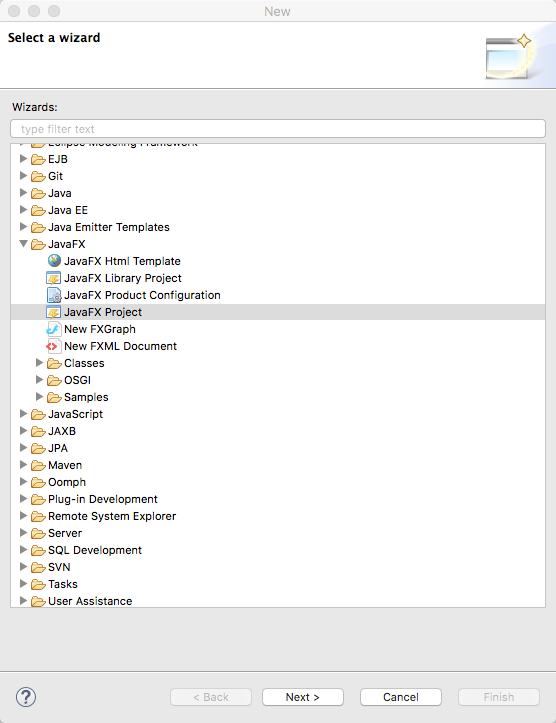The image size is (556, 723).
Task: Click the New FXML Document icon
Action: pos(53,346)
